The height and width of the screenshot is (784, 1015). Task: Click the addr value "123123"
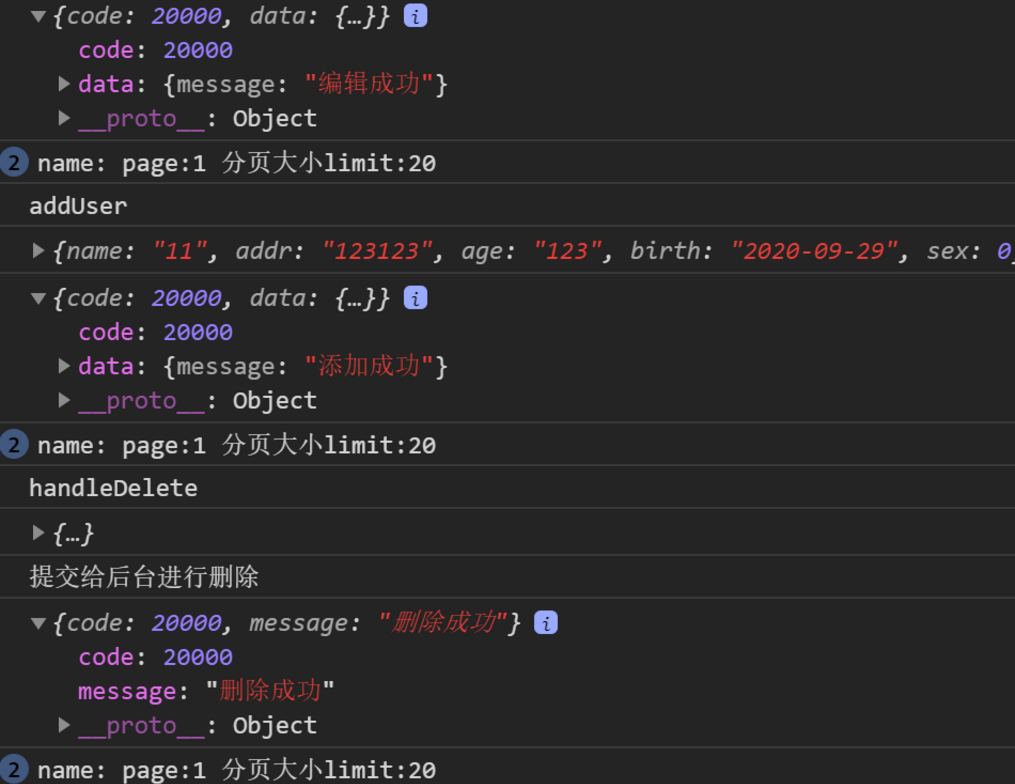tap(377, 251)
